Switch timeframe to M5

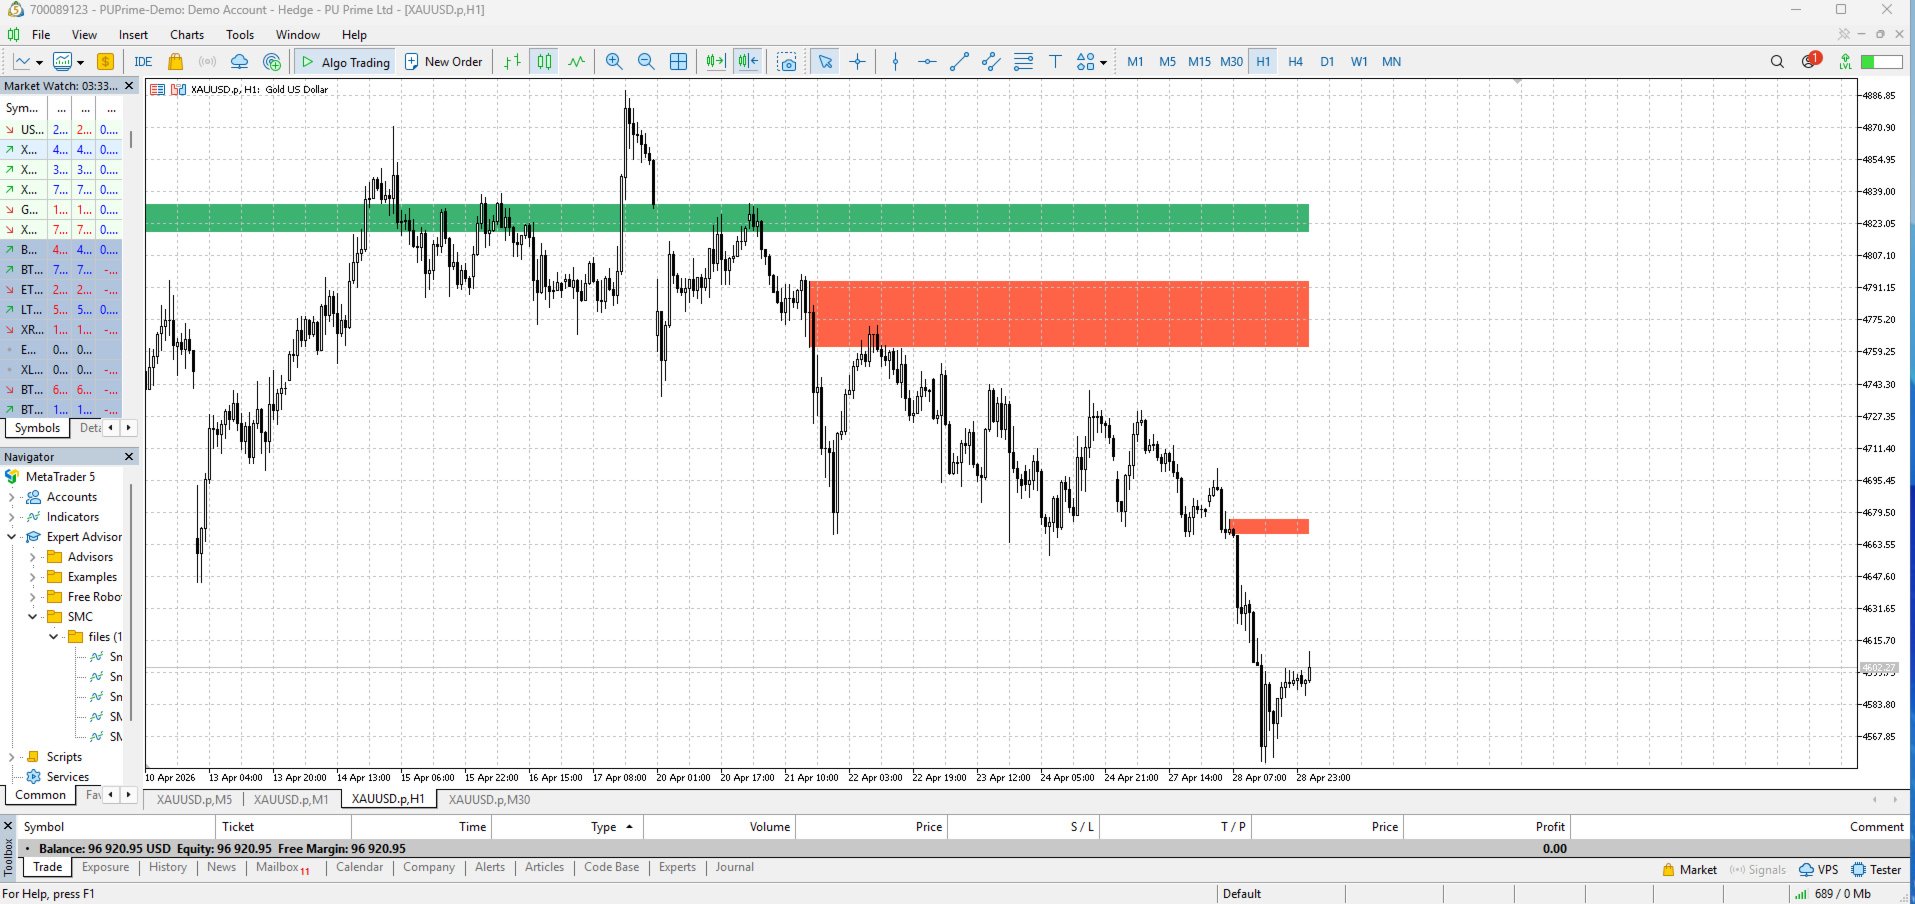[1167, 62]
